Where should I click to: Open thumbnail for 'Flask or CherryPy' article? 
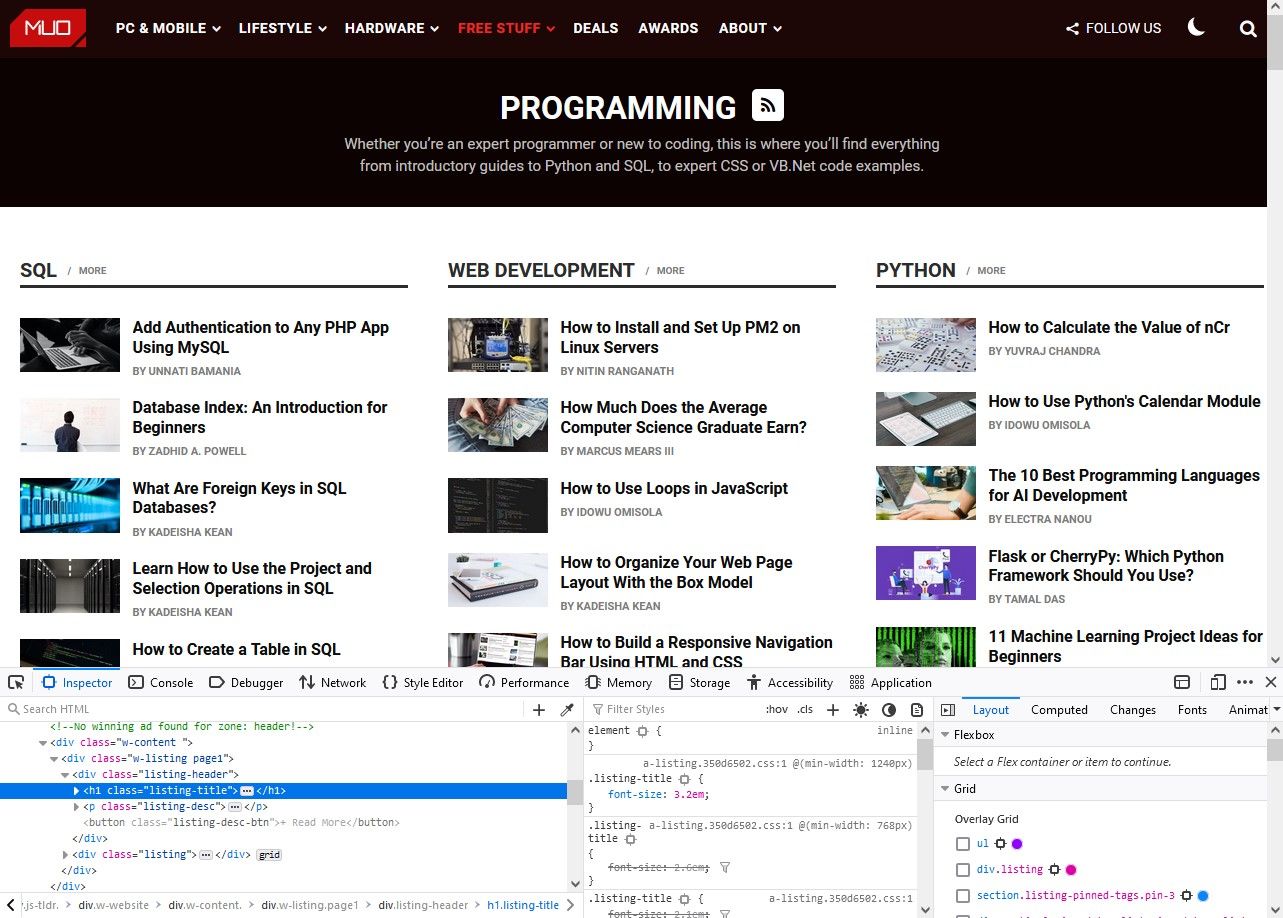(926, 573)
